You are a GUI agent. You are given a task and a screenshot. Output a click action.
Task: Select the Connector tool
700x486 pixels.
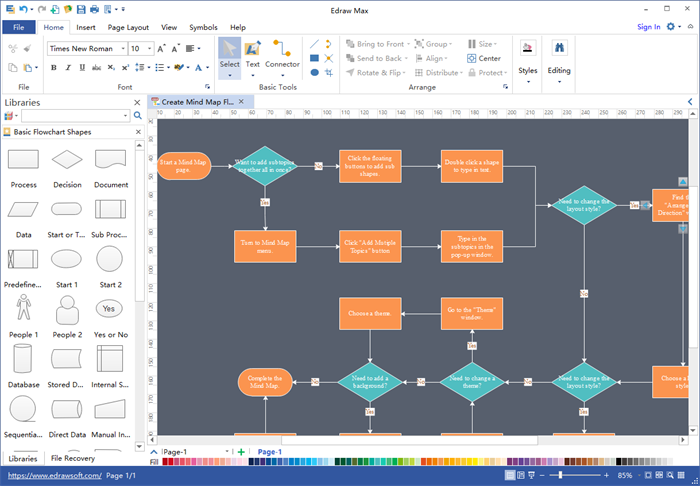[282, 54]
